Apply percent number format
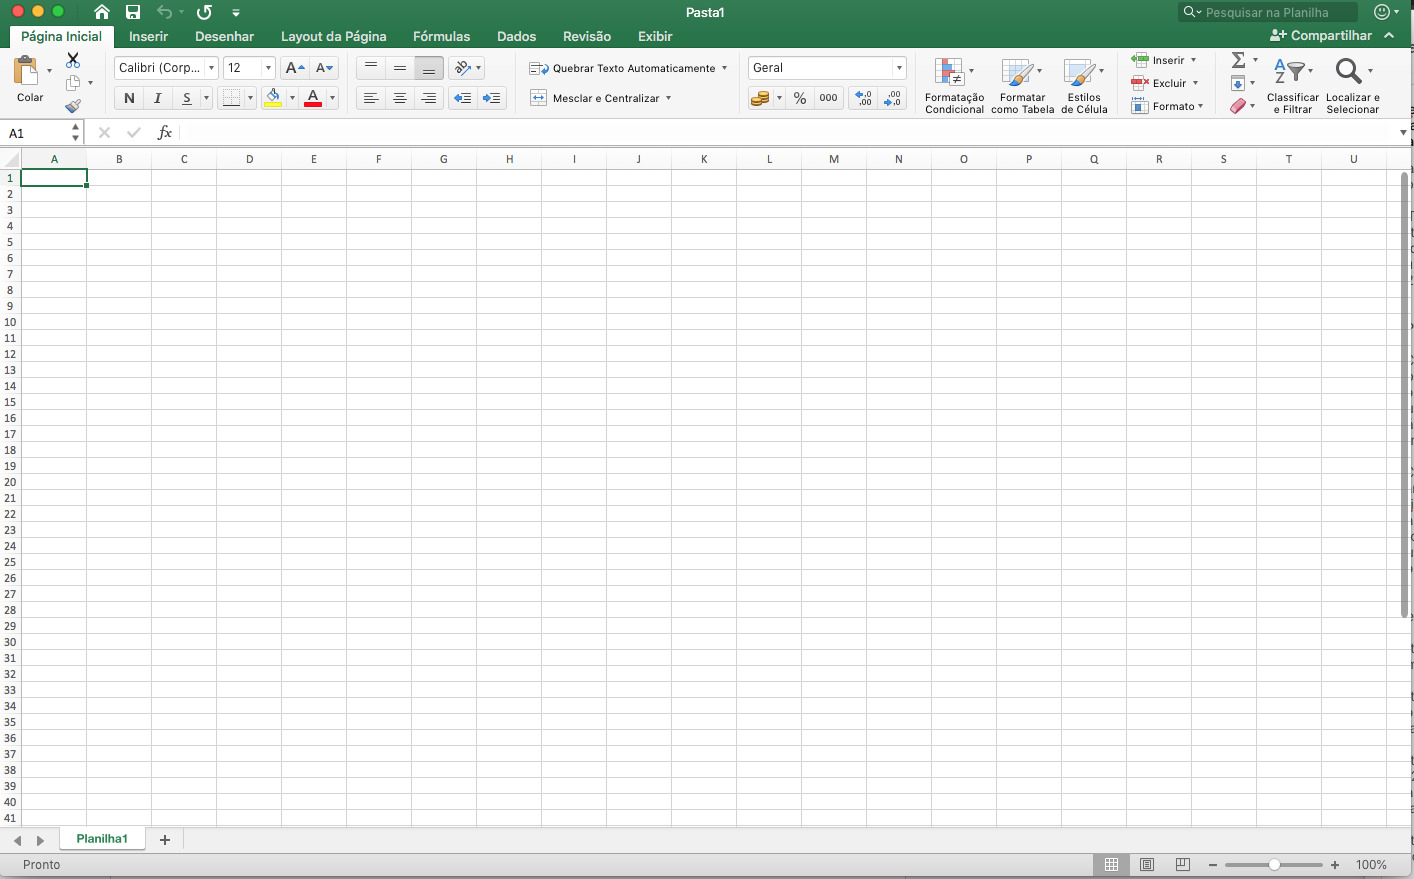The width and height of the screenshot is (1414, 879). click(x=799, y=98)
